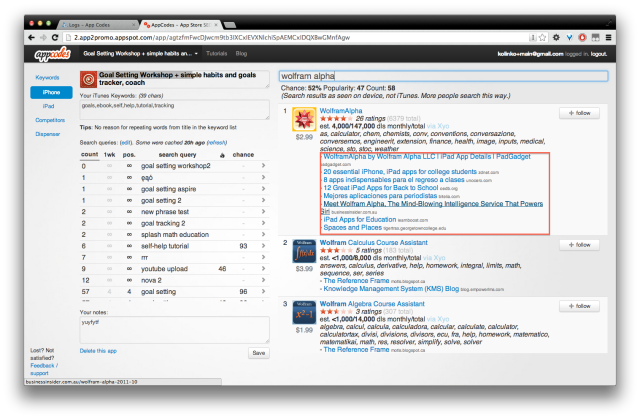The width and height of the screenshot is (640, 419).
Task: Click the Spaces and Places link
Action: [353, 228]
